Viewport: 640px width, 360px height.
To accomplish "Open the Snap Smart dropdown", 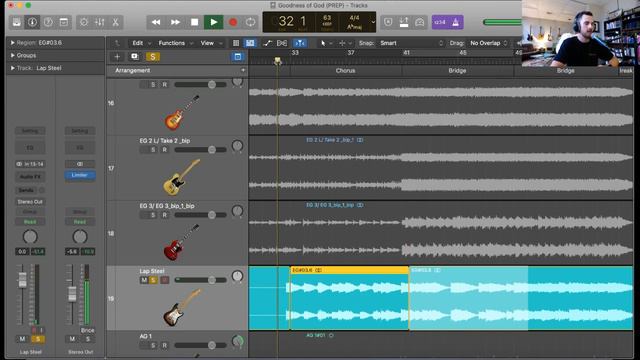I will coord(411,43).
